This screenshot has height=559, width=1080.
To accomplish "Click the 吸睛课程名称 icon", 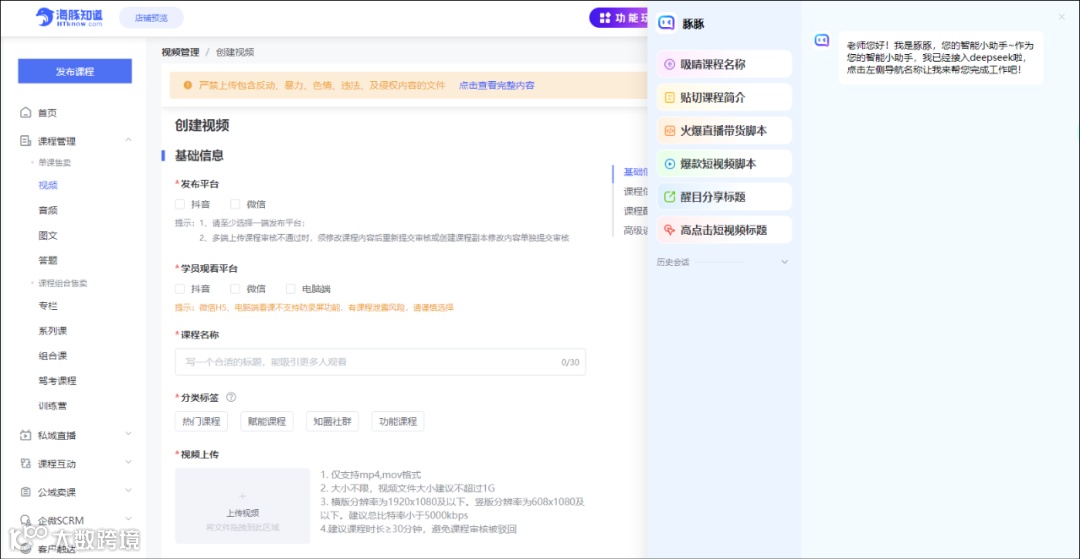I will 669,64.
